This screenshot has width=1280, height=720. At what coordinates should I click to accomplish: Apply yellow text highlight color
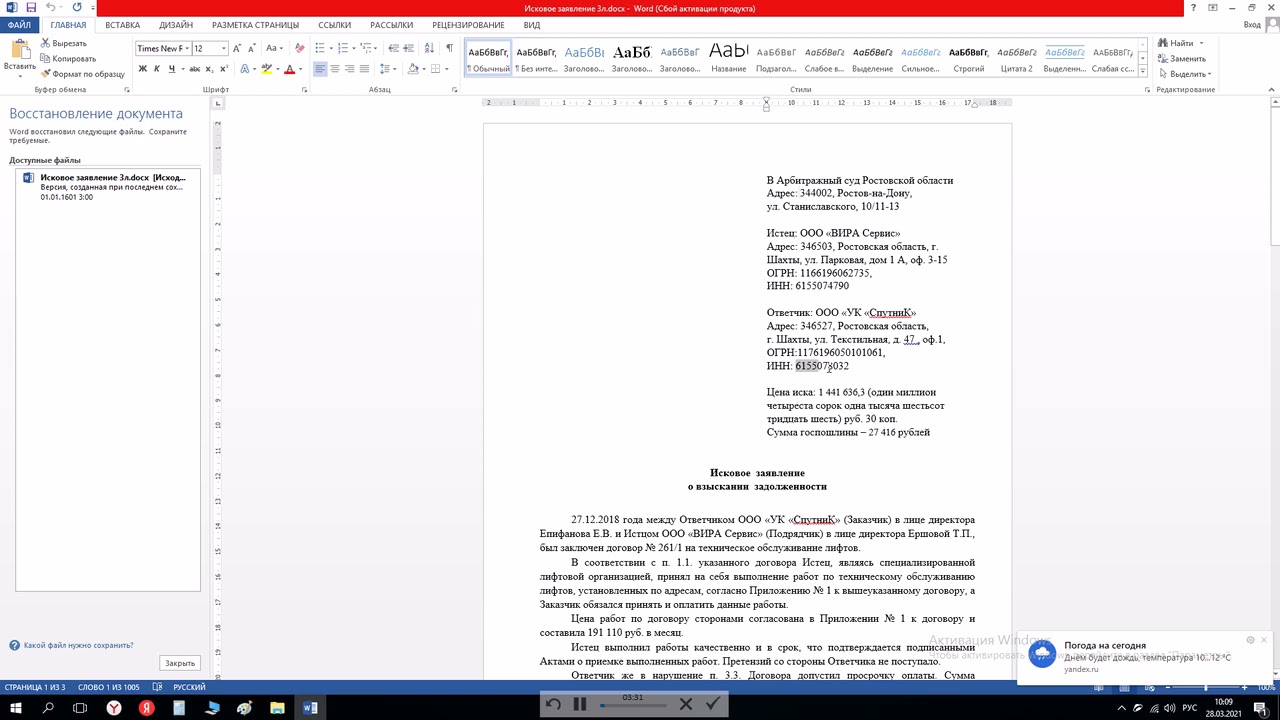coord(266,69)
